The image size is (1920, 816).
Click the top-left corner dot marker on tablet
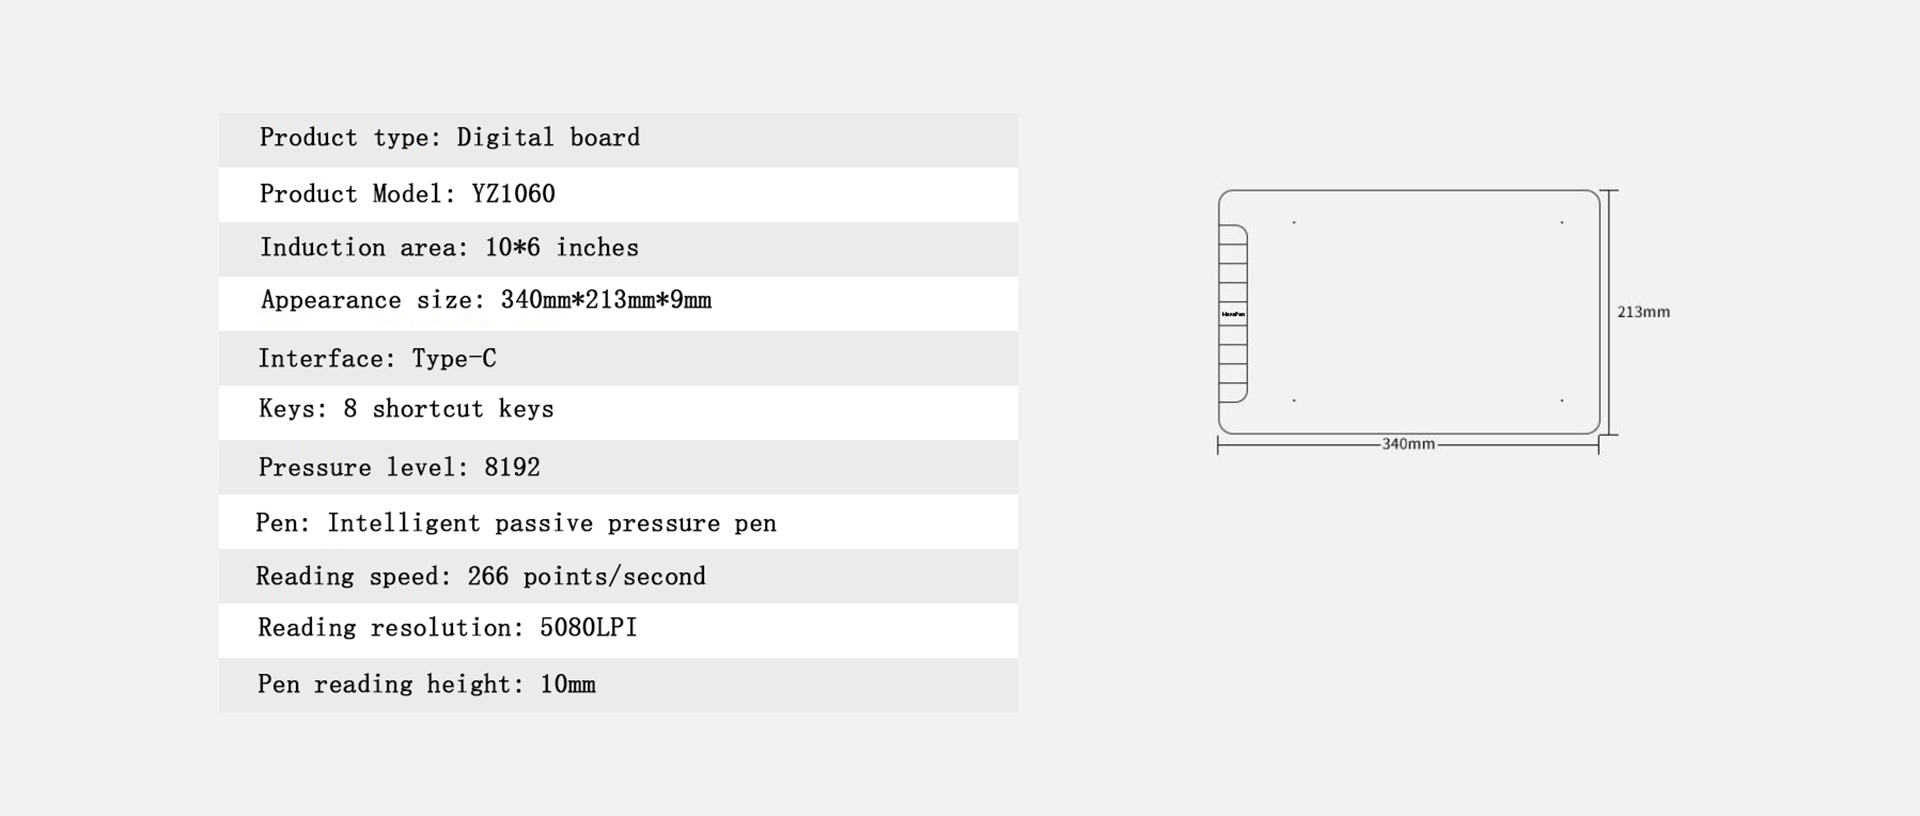click(1294, 222)
